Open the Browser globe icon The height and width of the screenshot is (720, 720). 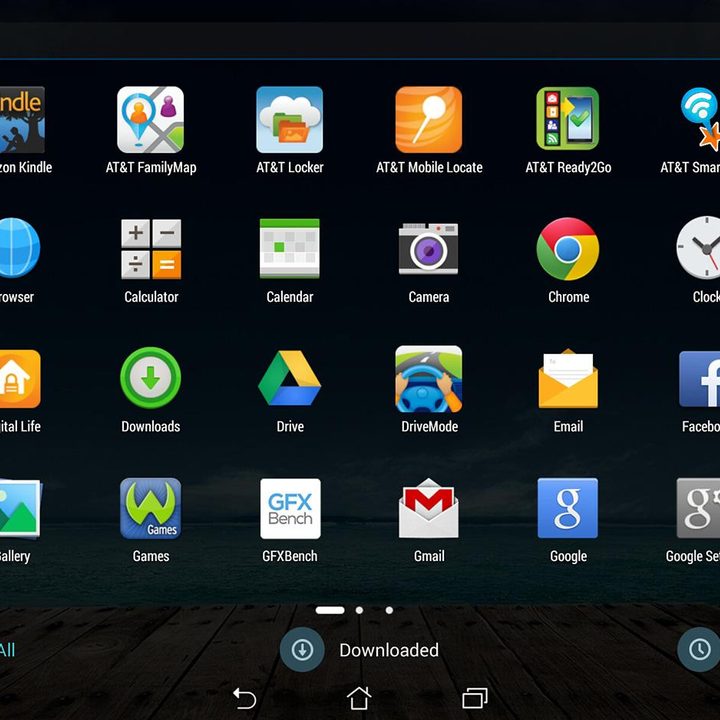[19, 248]
